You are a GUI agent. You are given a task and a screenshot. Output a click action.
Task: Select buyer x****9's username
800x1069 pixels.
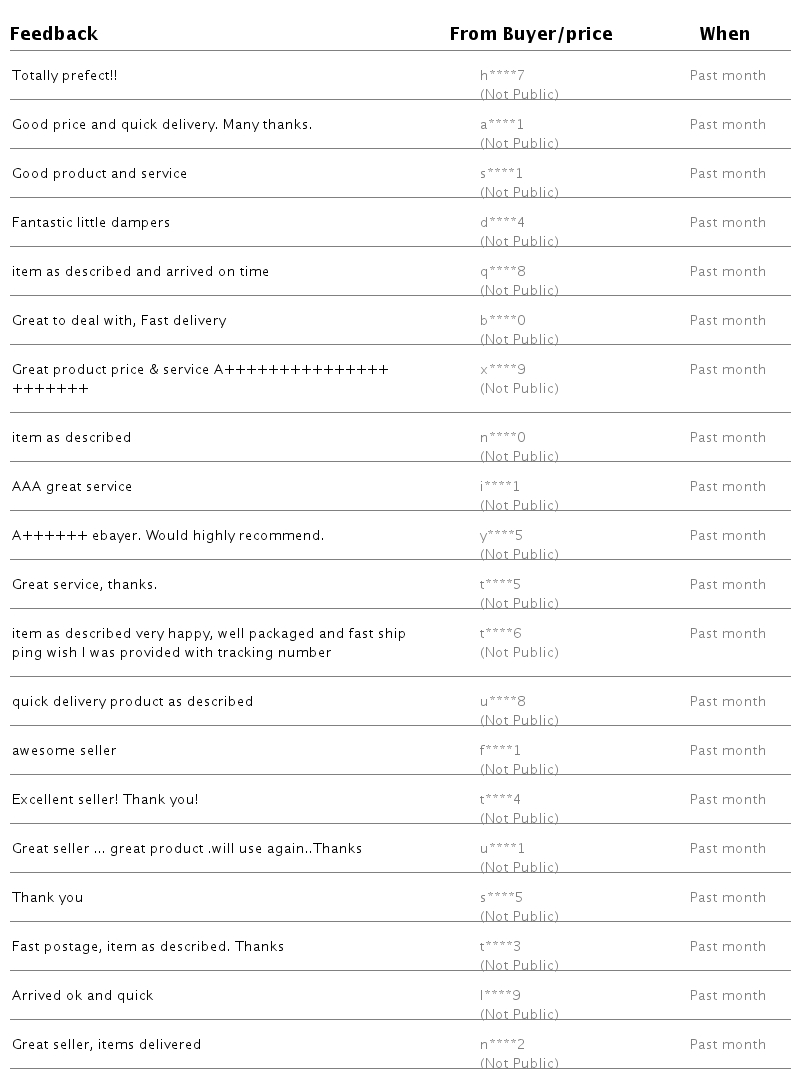point(502,370)
